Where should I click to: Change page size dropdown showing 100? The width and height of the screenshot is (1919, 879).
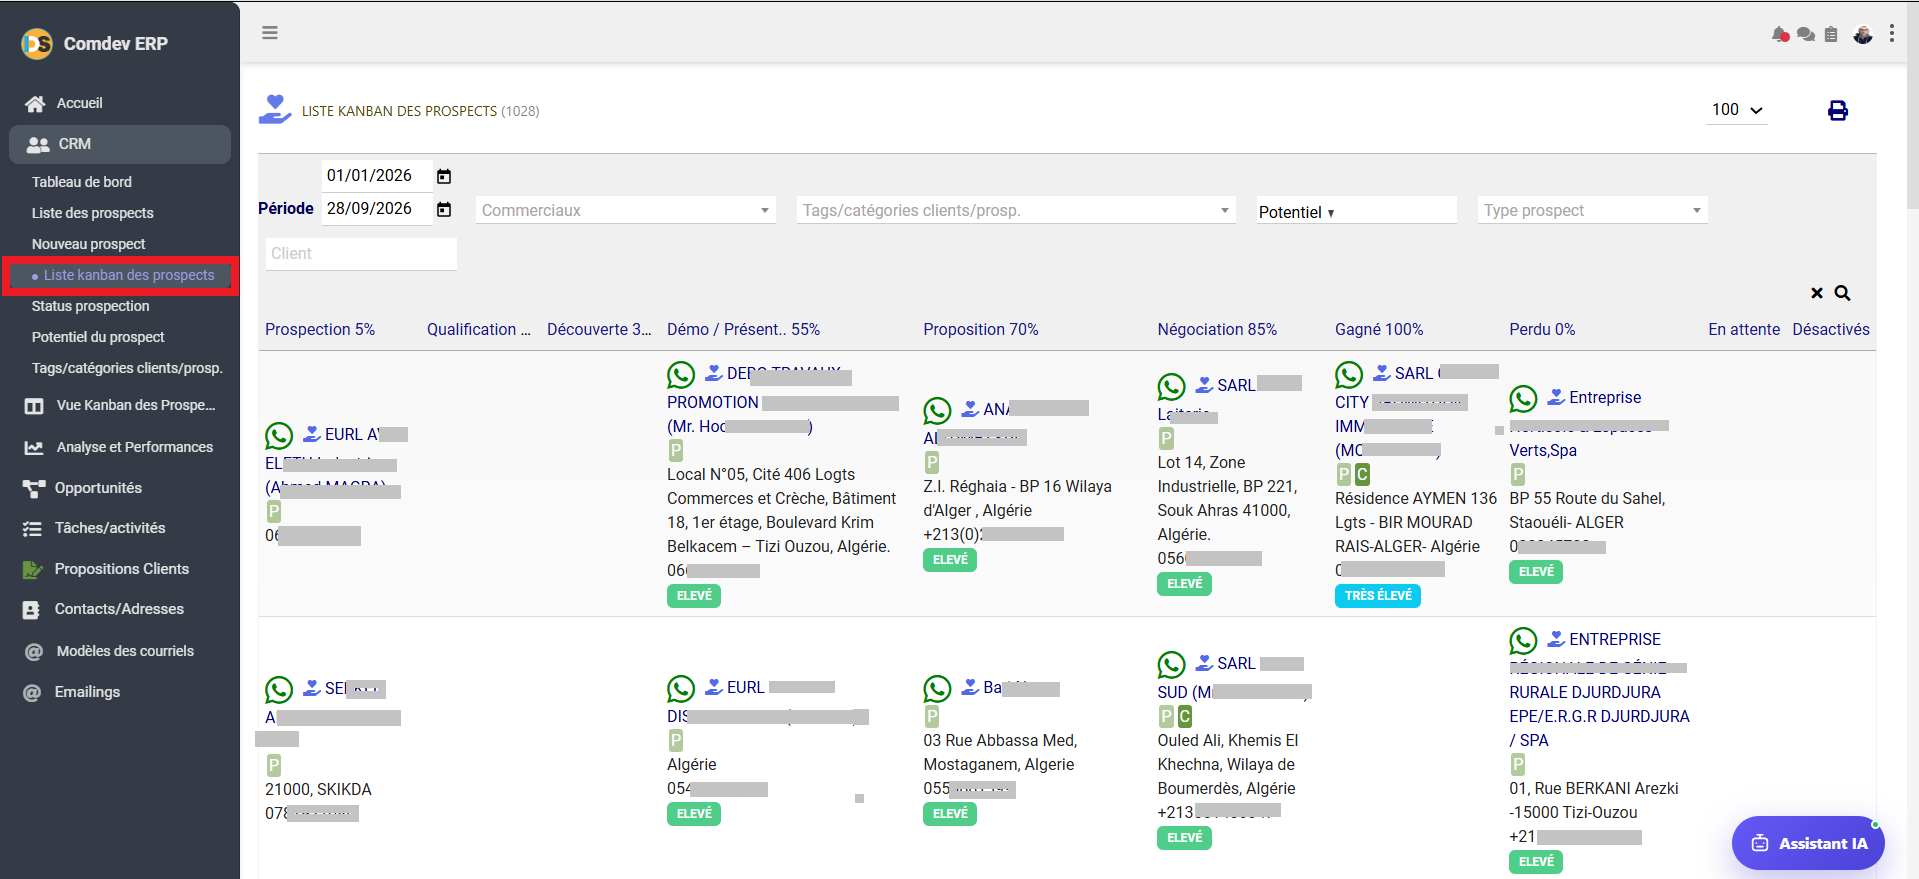[x=1737, y=110]
